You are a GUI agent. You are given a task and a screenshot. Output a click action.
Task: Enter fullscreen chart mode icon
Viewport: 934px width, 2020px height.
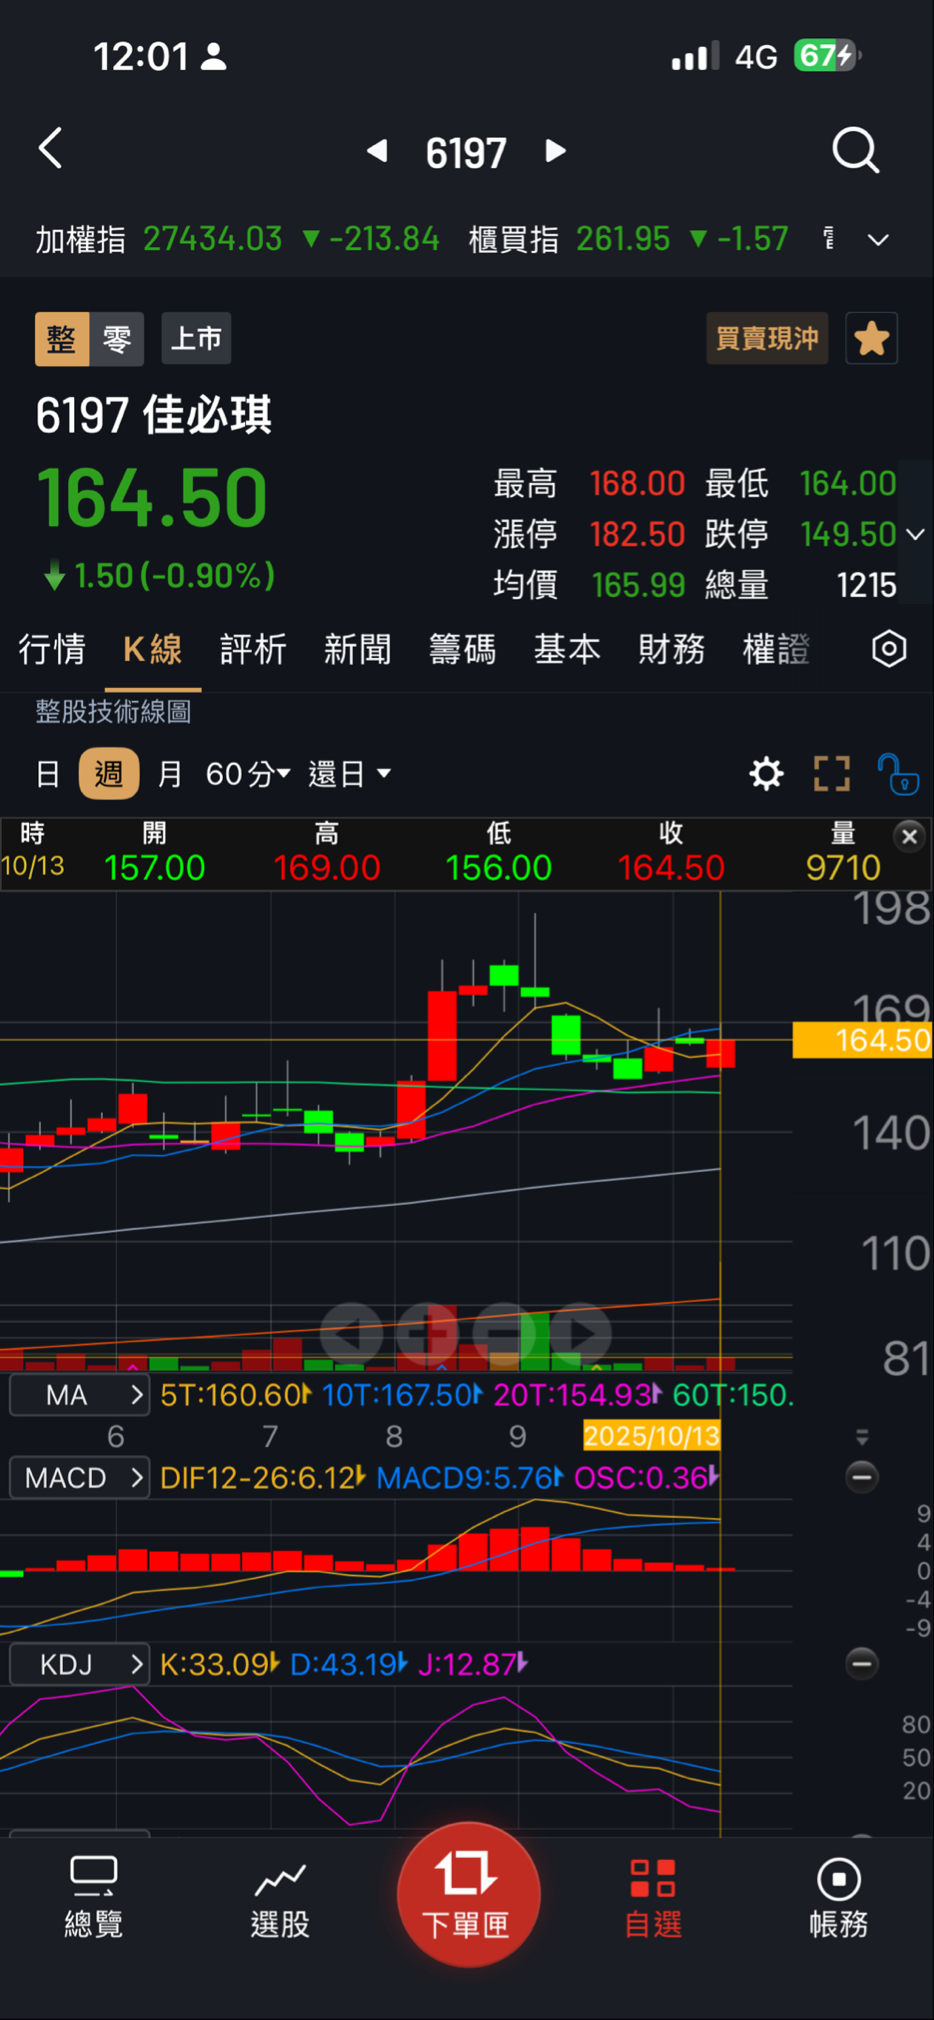click(x=831, y=774)
